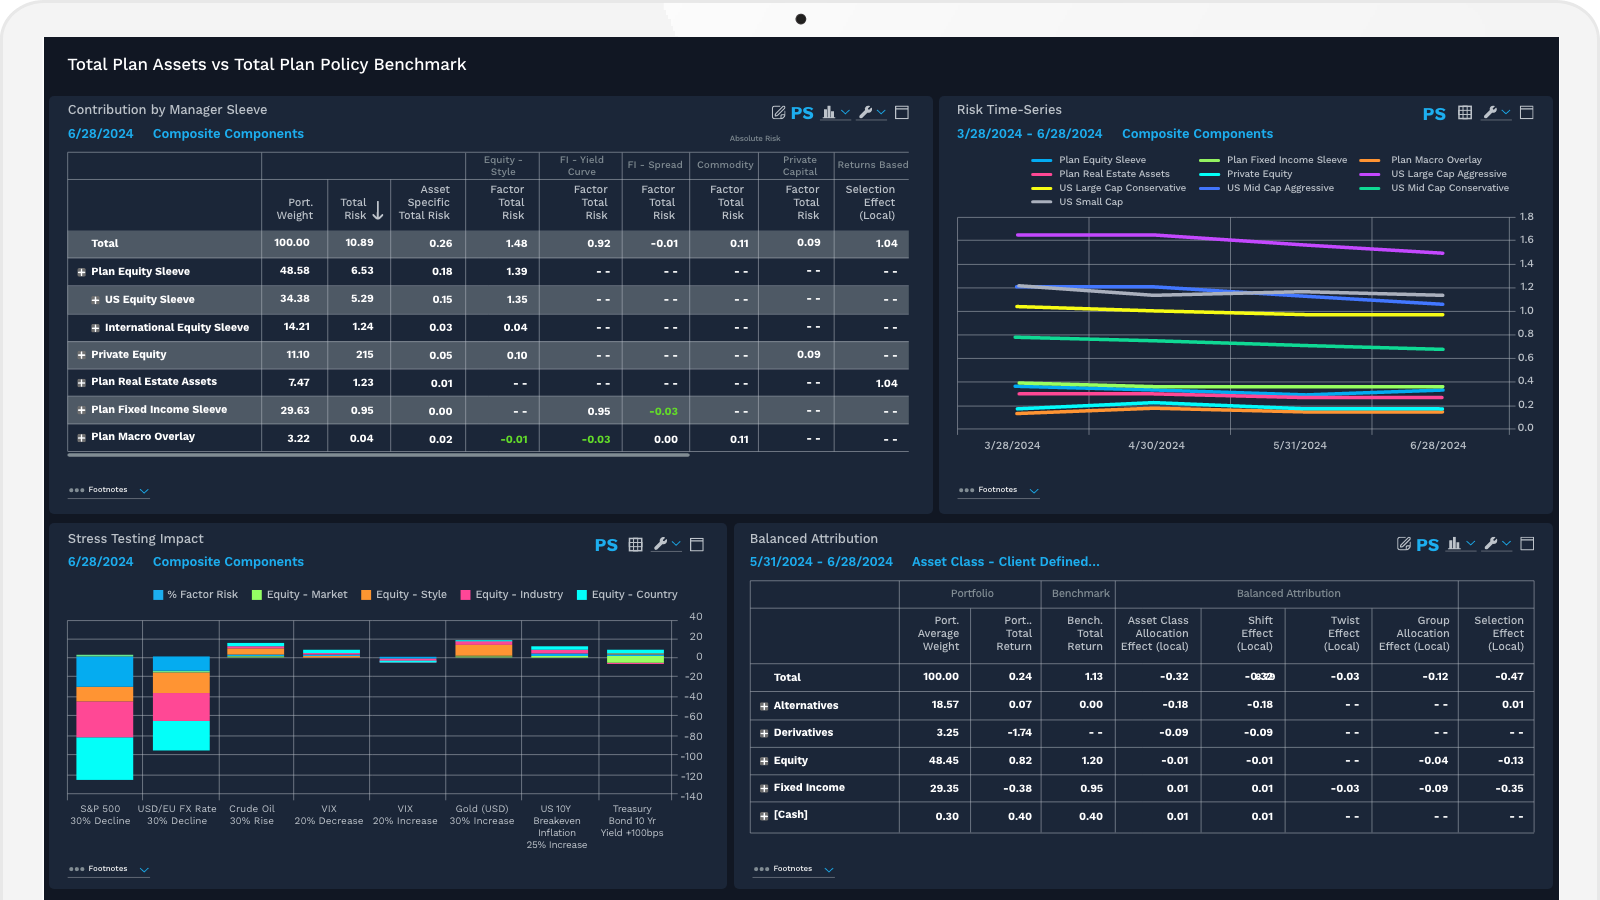This screenshot has width=1600, height=900.
Task: Select the Benchmark column header tab
Action: 1080,593
